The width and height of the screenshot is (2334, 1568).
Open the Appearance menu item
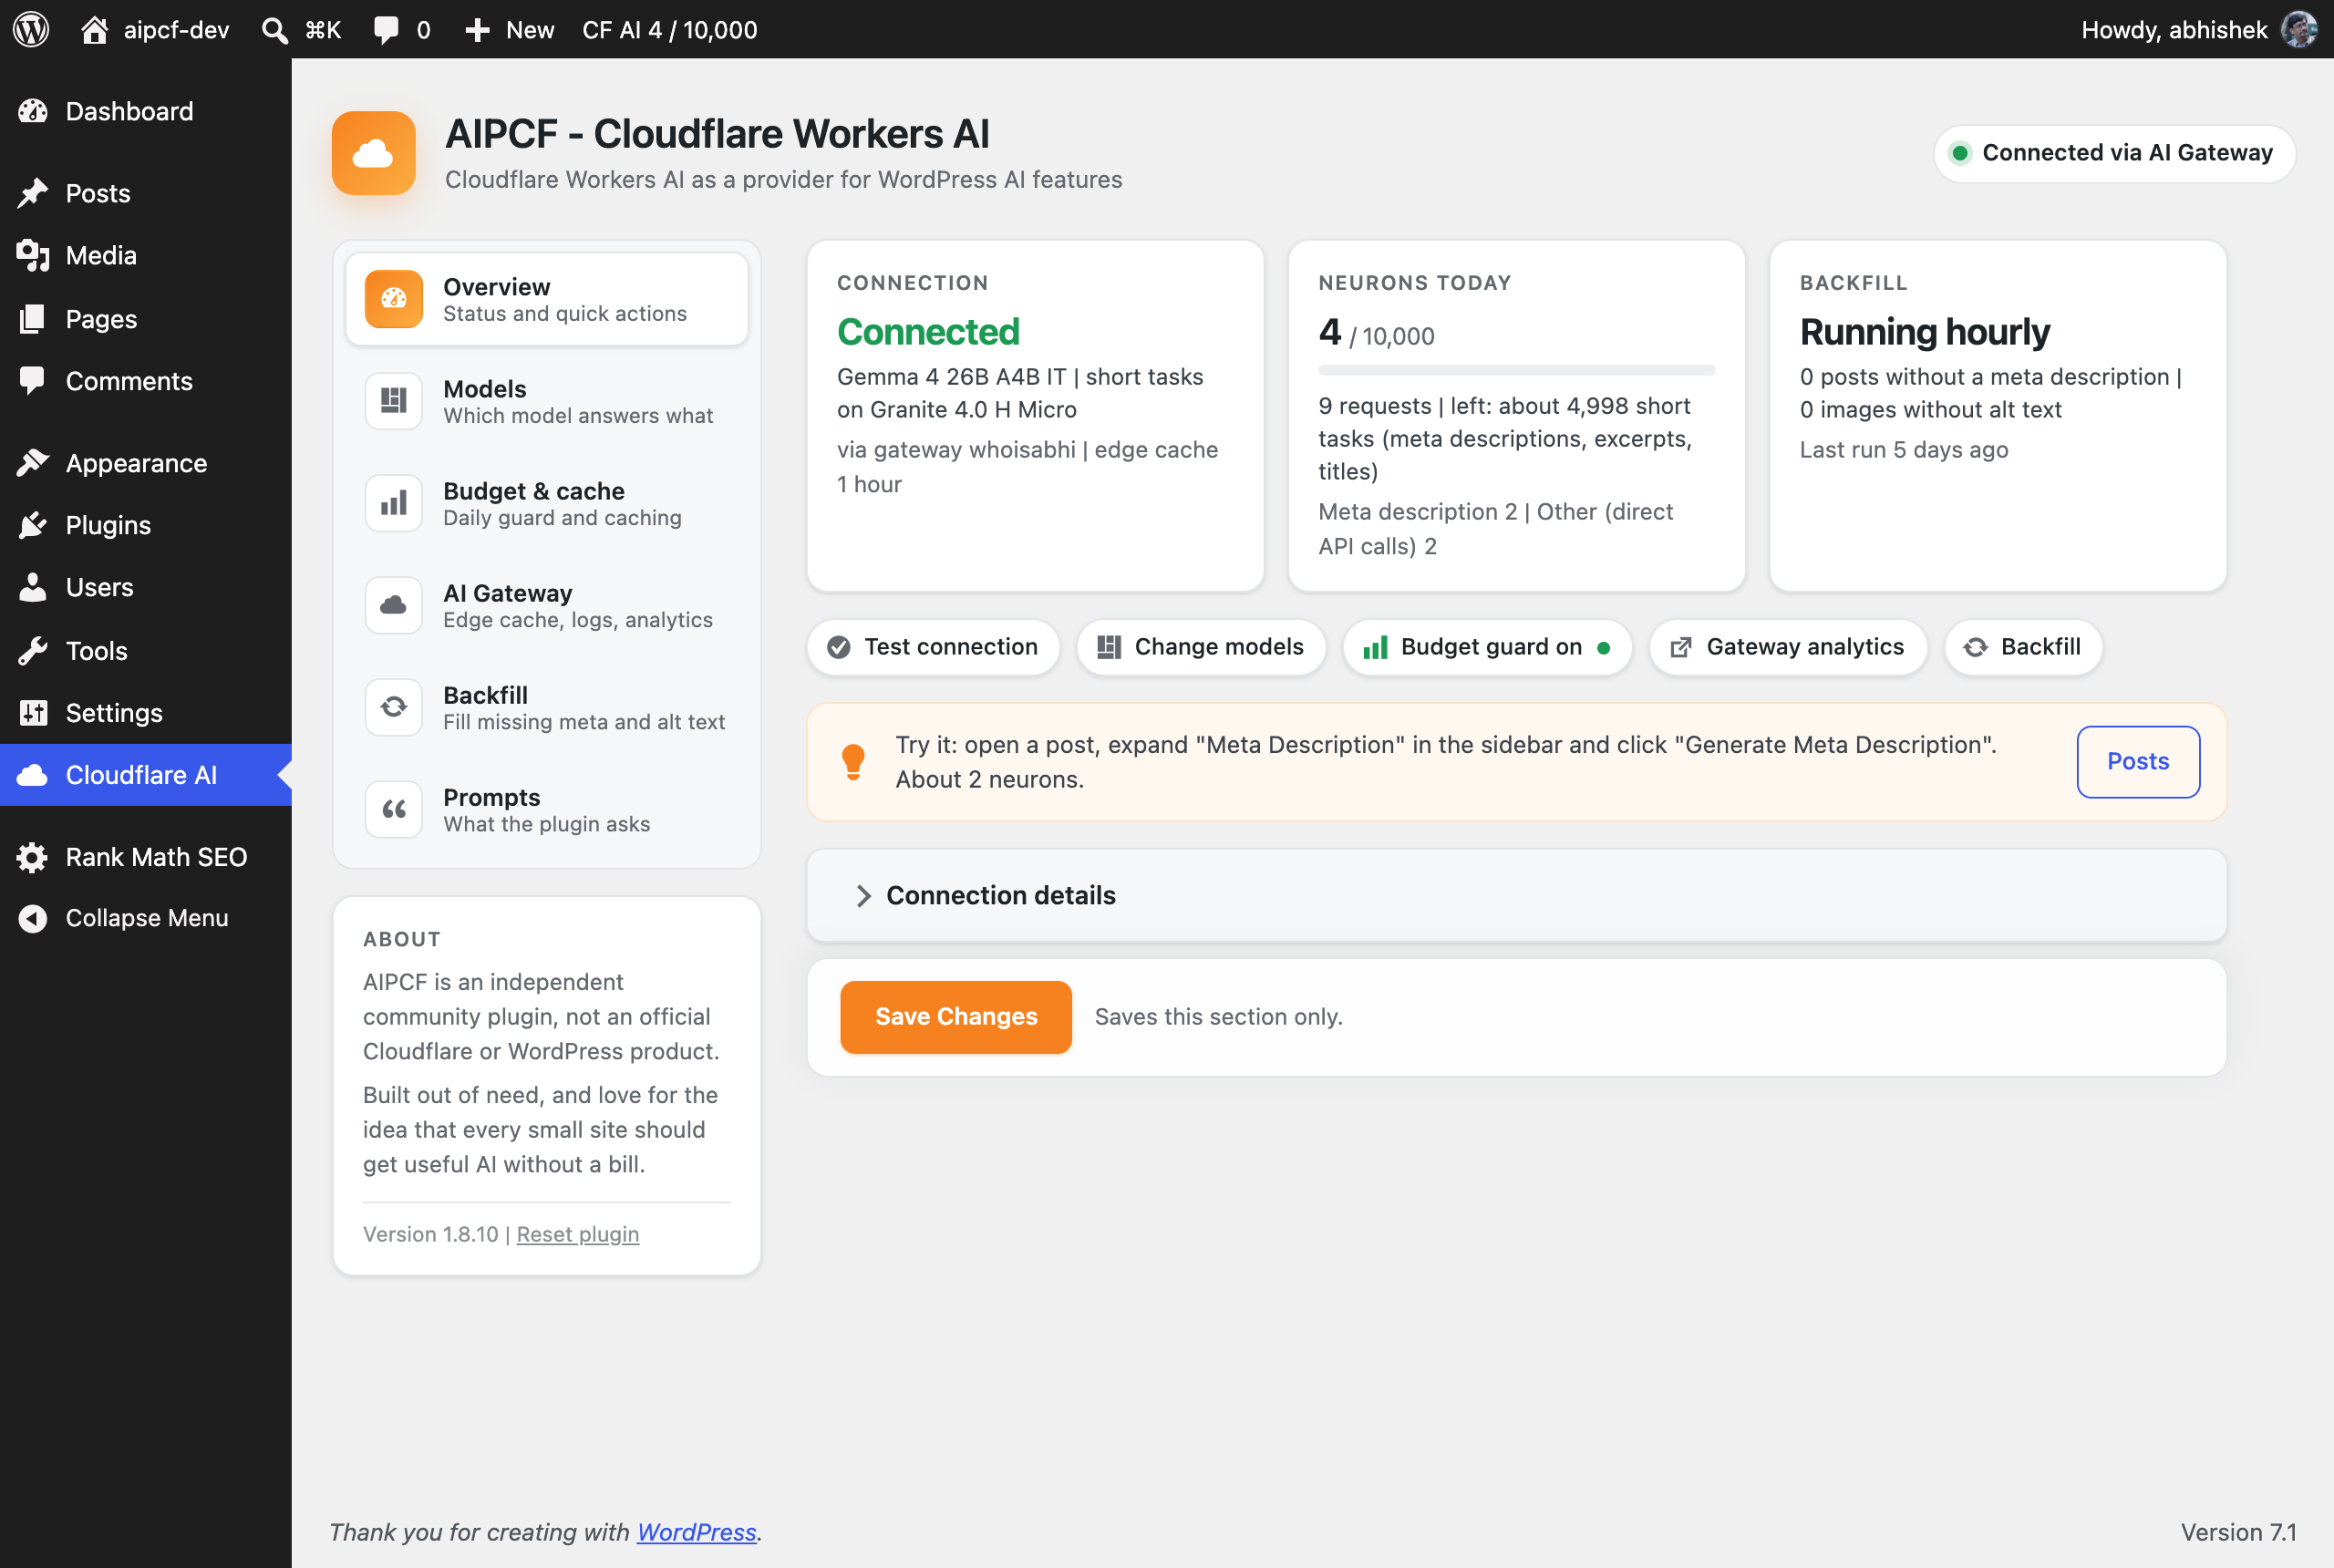[x=146, y=463]
